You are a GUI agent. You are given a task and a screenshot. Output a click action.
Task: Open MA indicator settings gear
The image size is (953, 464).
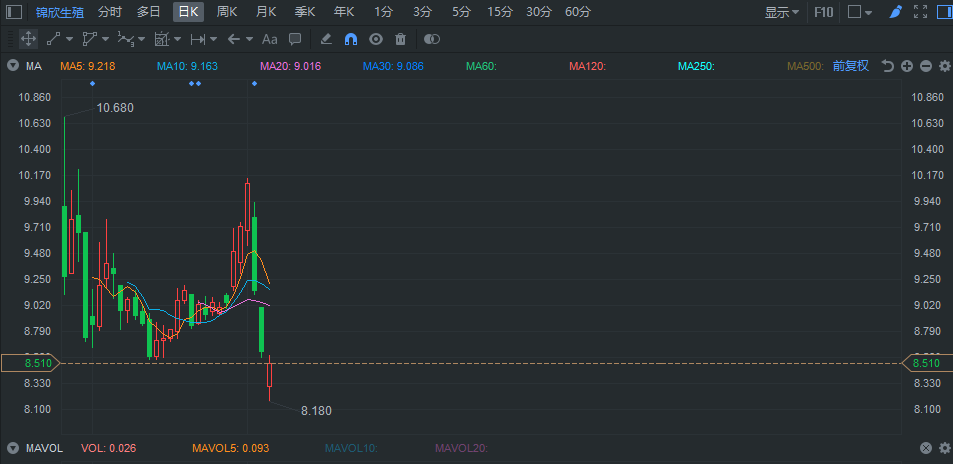[x=944, y=66]
